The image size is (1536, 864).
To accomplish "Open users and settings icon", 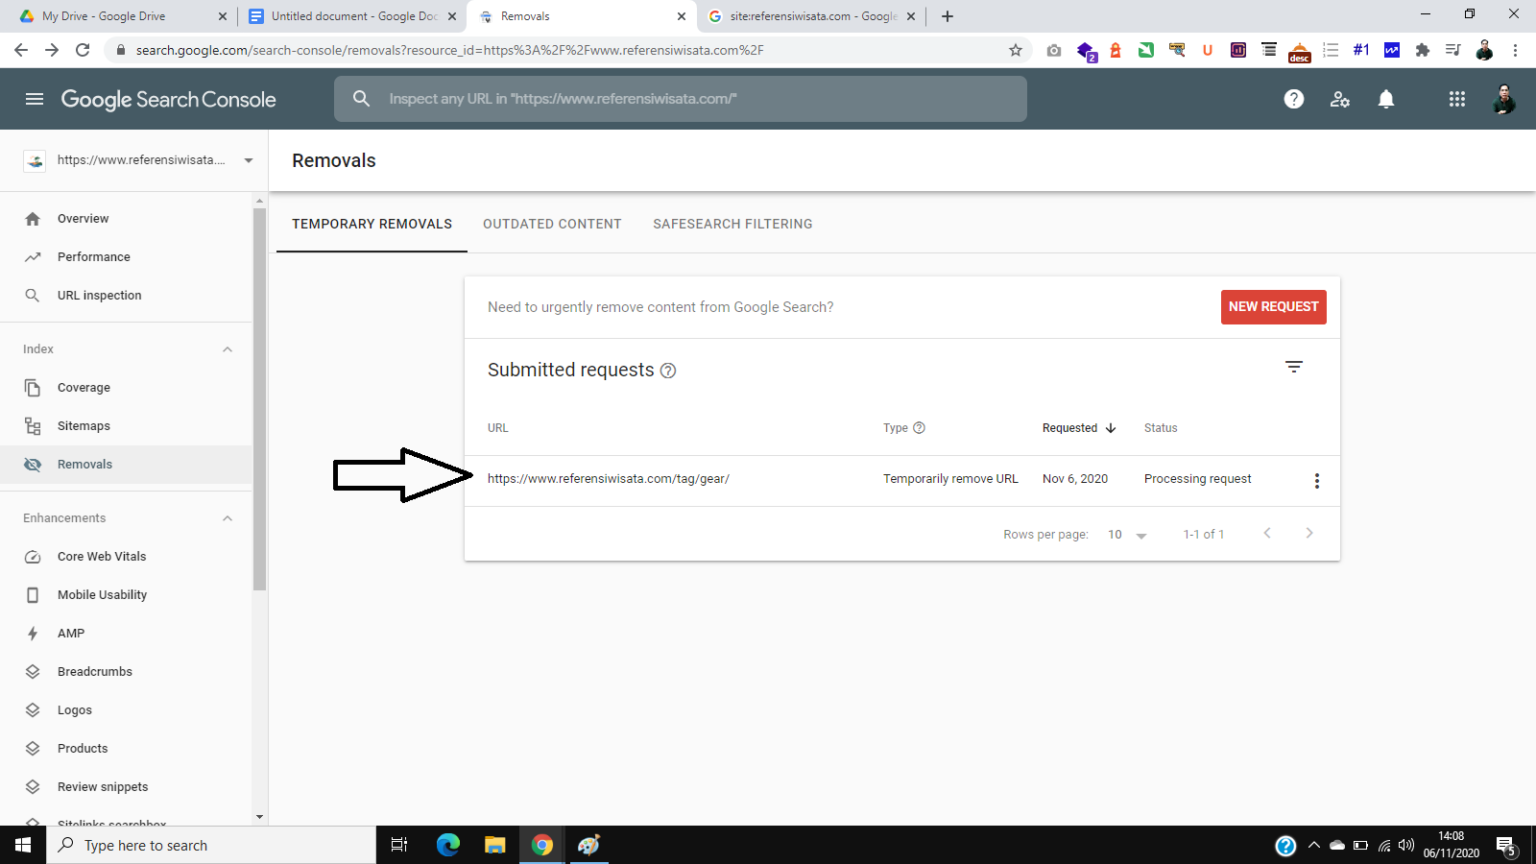I will tap(1339, 99).
